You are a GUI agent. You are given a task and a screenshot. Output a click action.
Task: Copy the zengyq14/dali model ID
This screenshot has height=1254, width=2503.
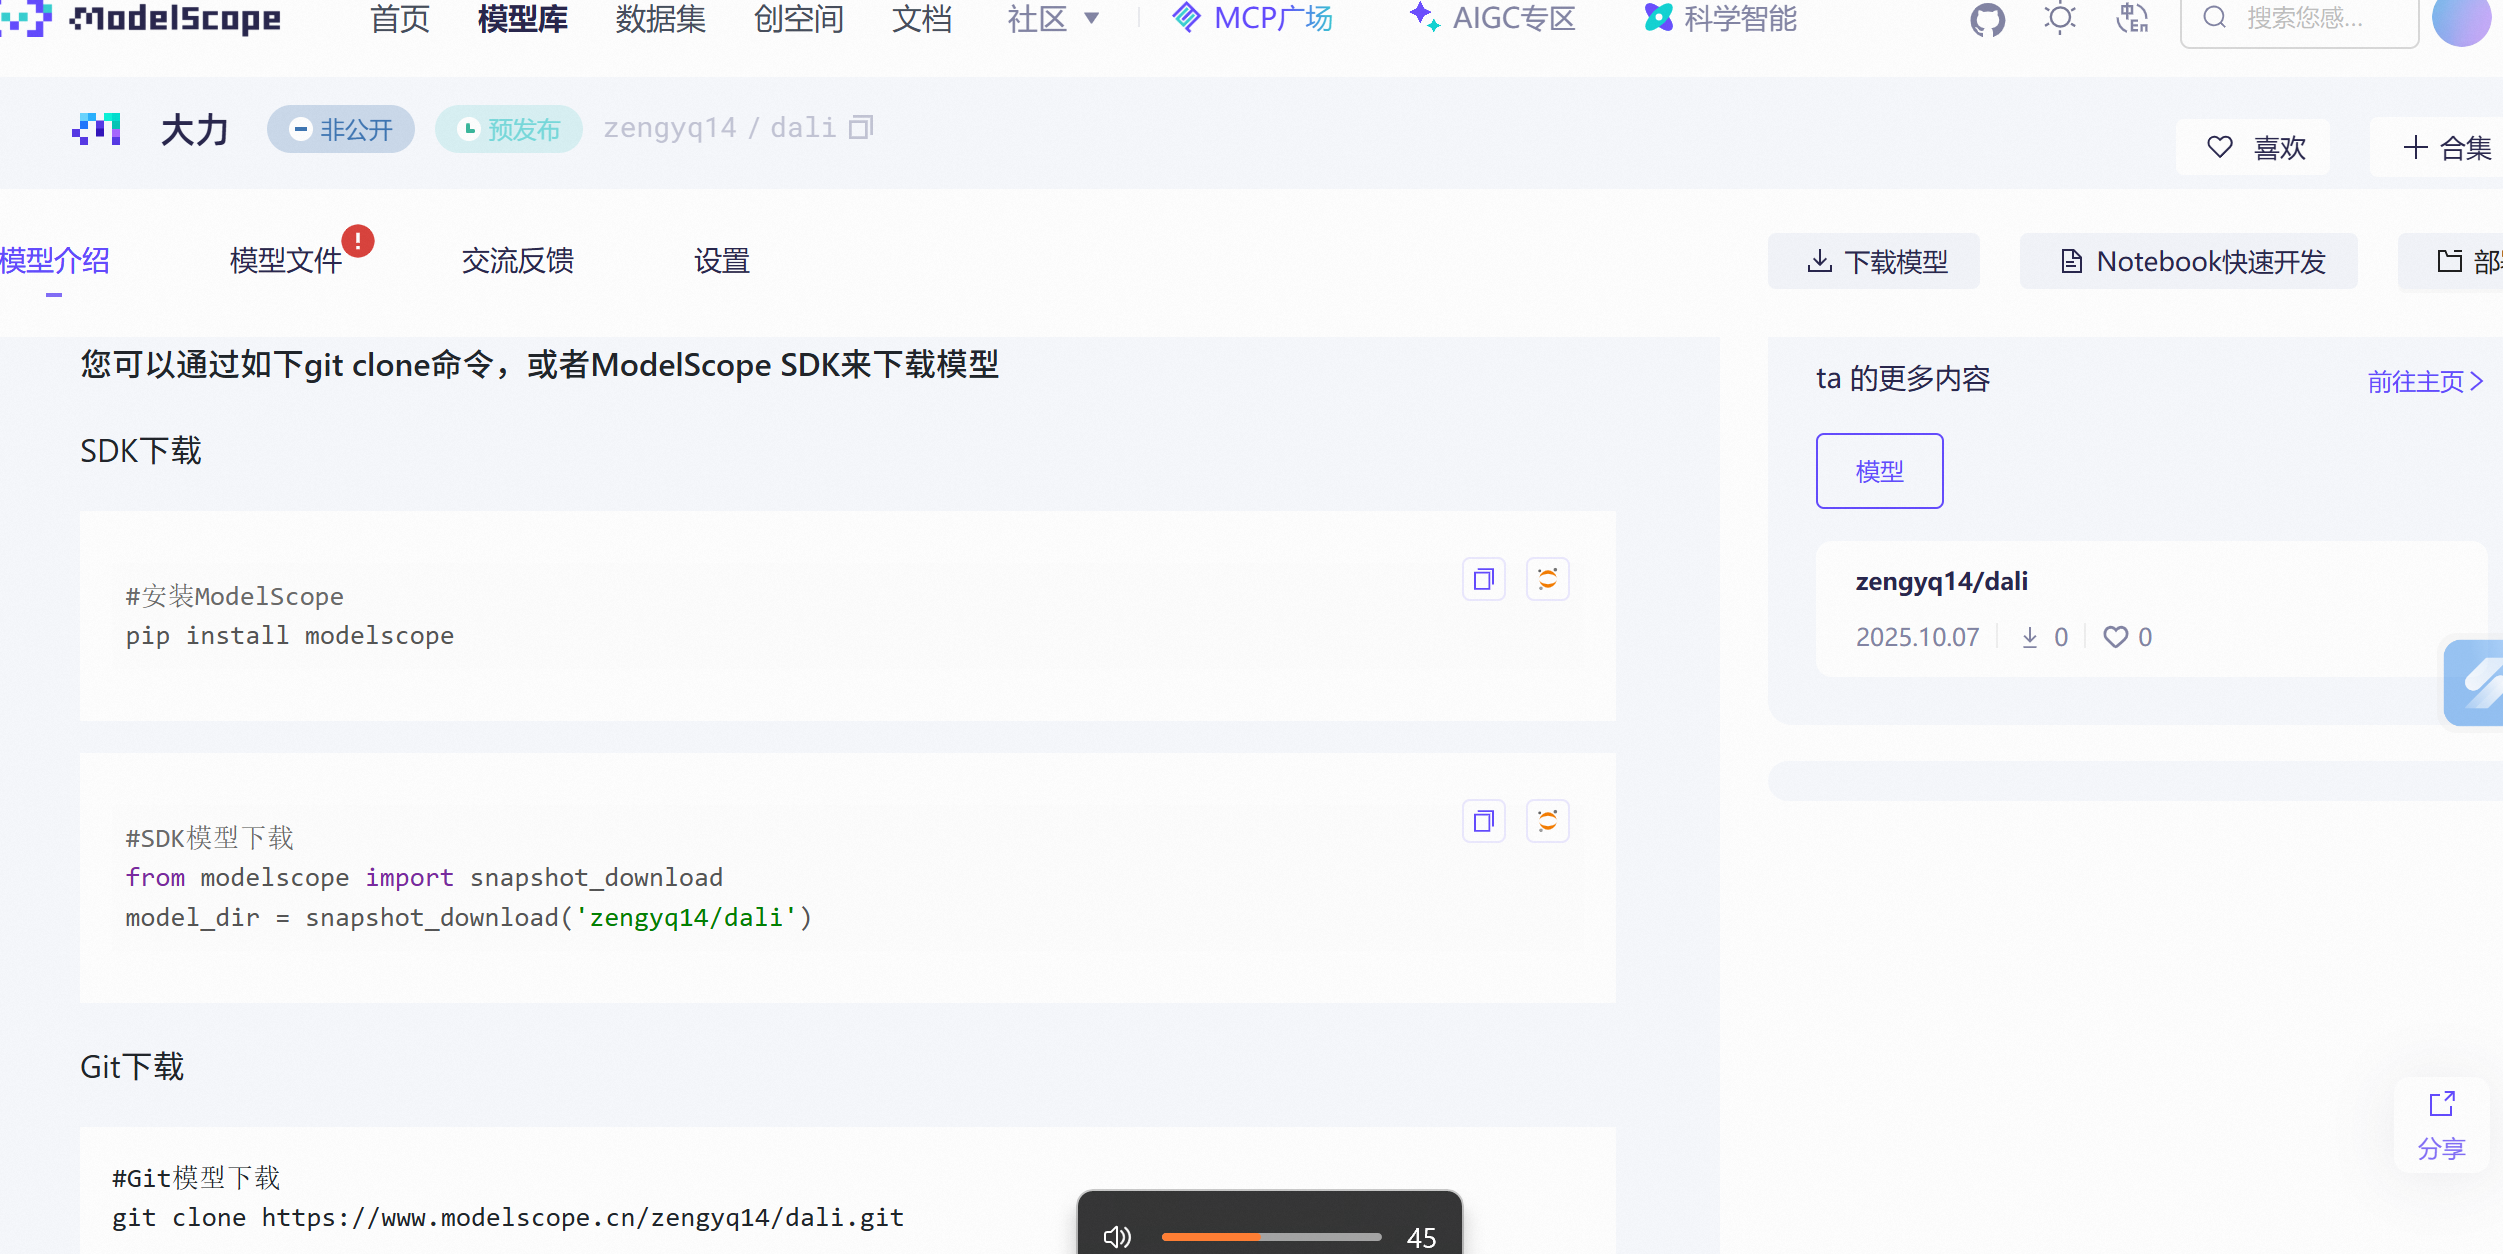click(x=860, y=128)
